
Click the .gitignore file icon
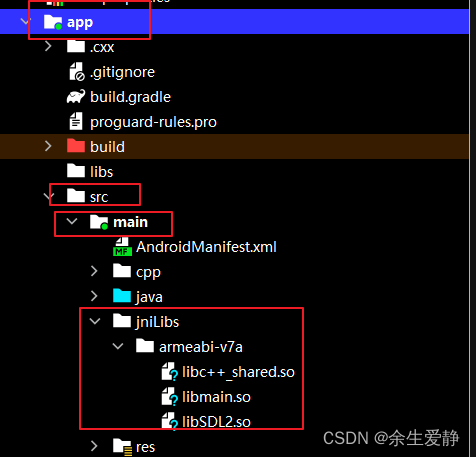point(77,72)
